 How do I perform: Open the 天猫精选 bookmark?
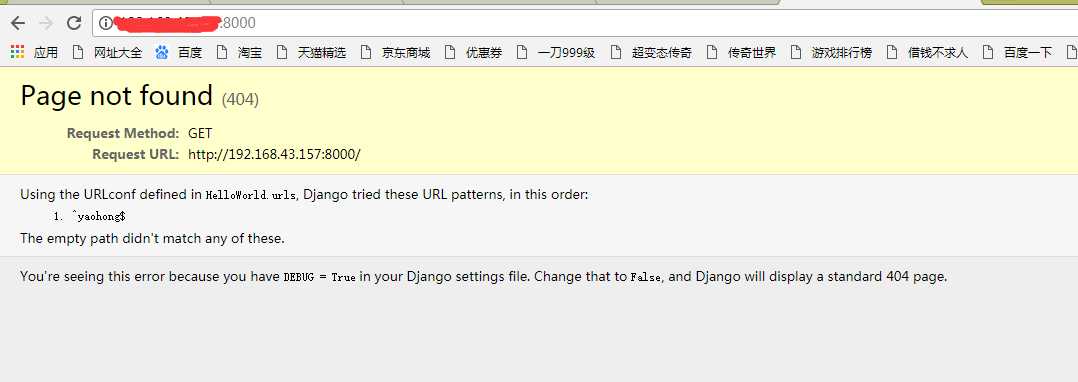point(311,52)
